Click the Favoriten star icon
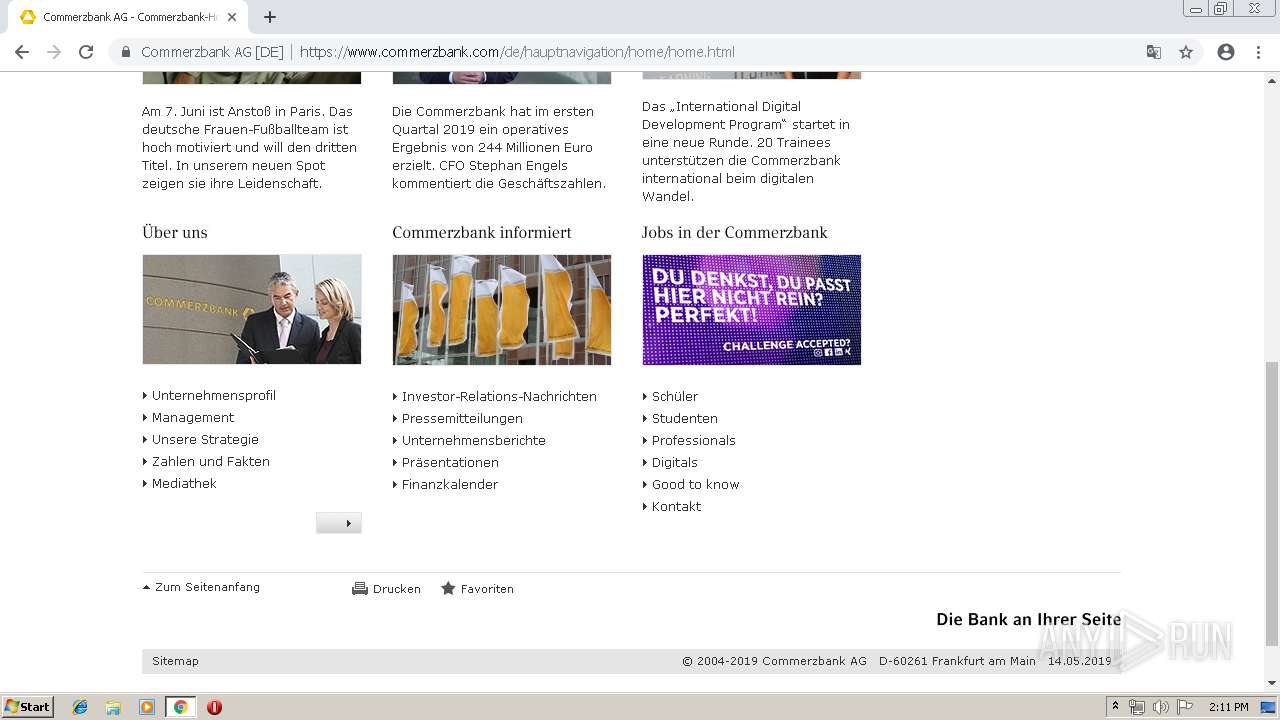Viewport: 1280px width, 720px height. 448,589
